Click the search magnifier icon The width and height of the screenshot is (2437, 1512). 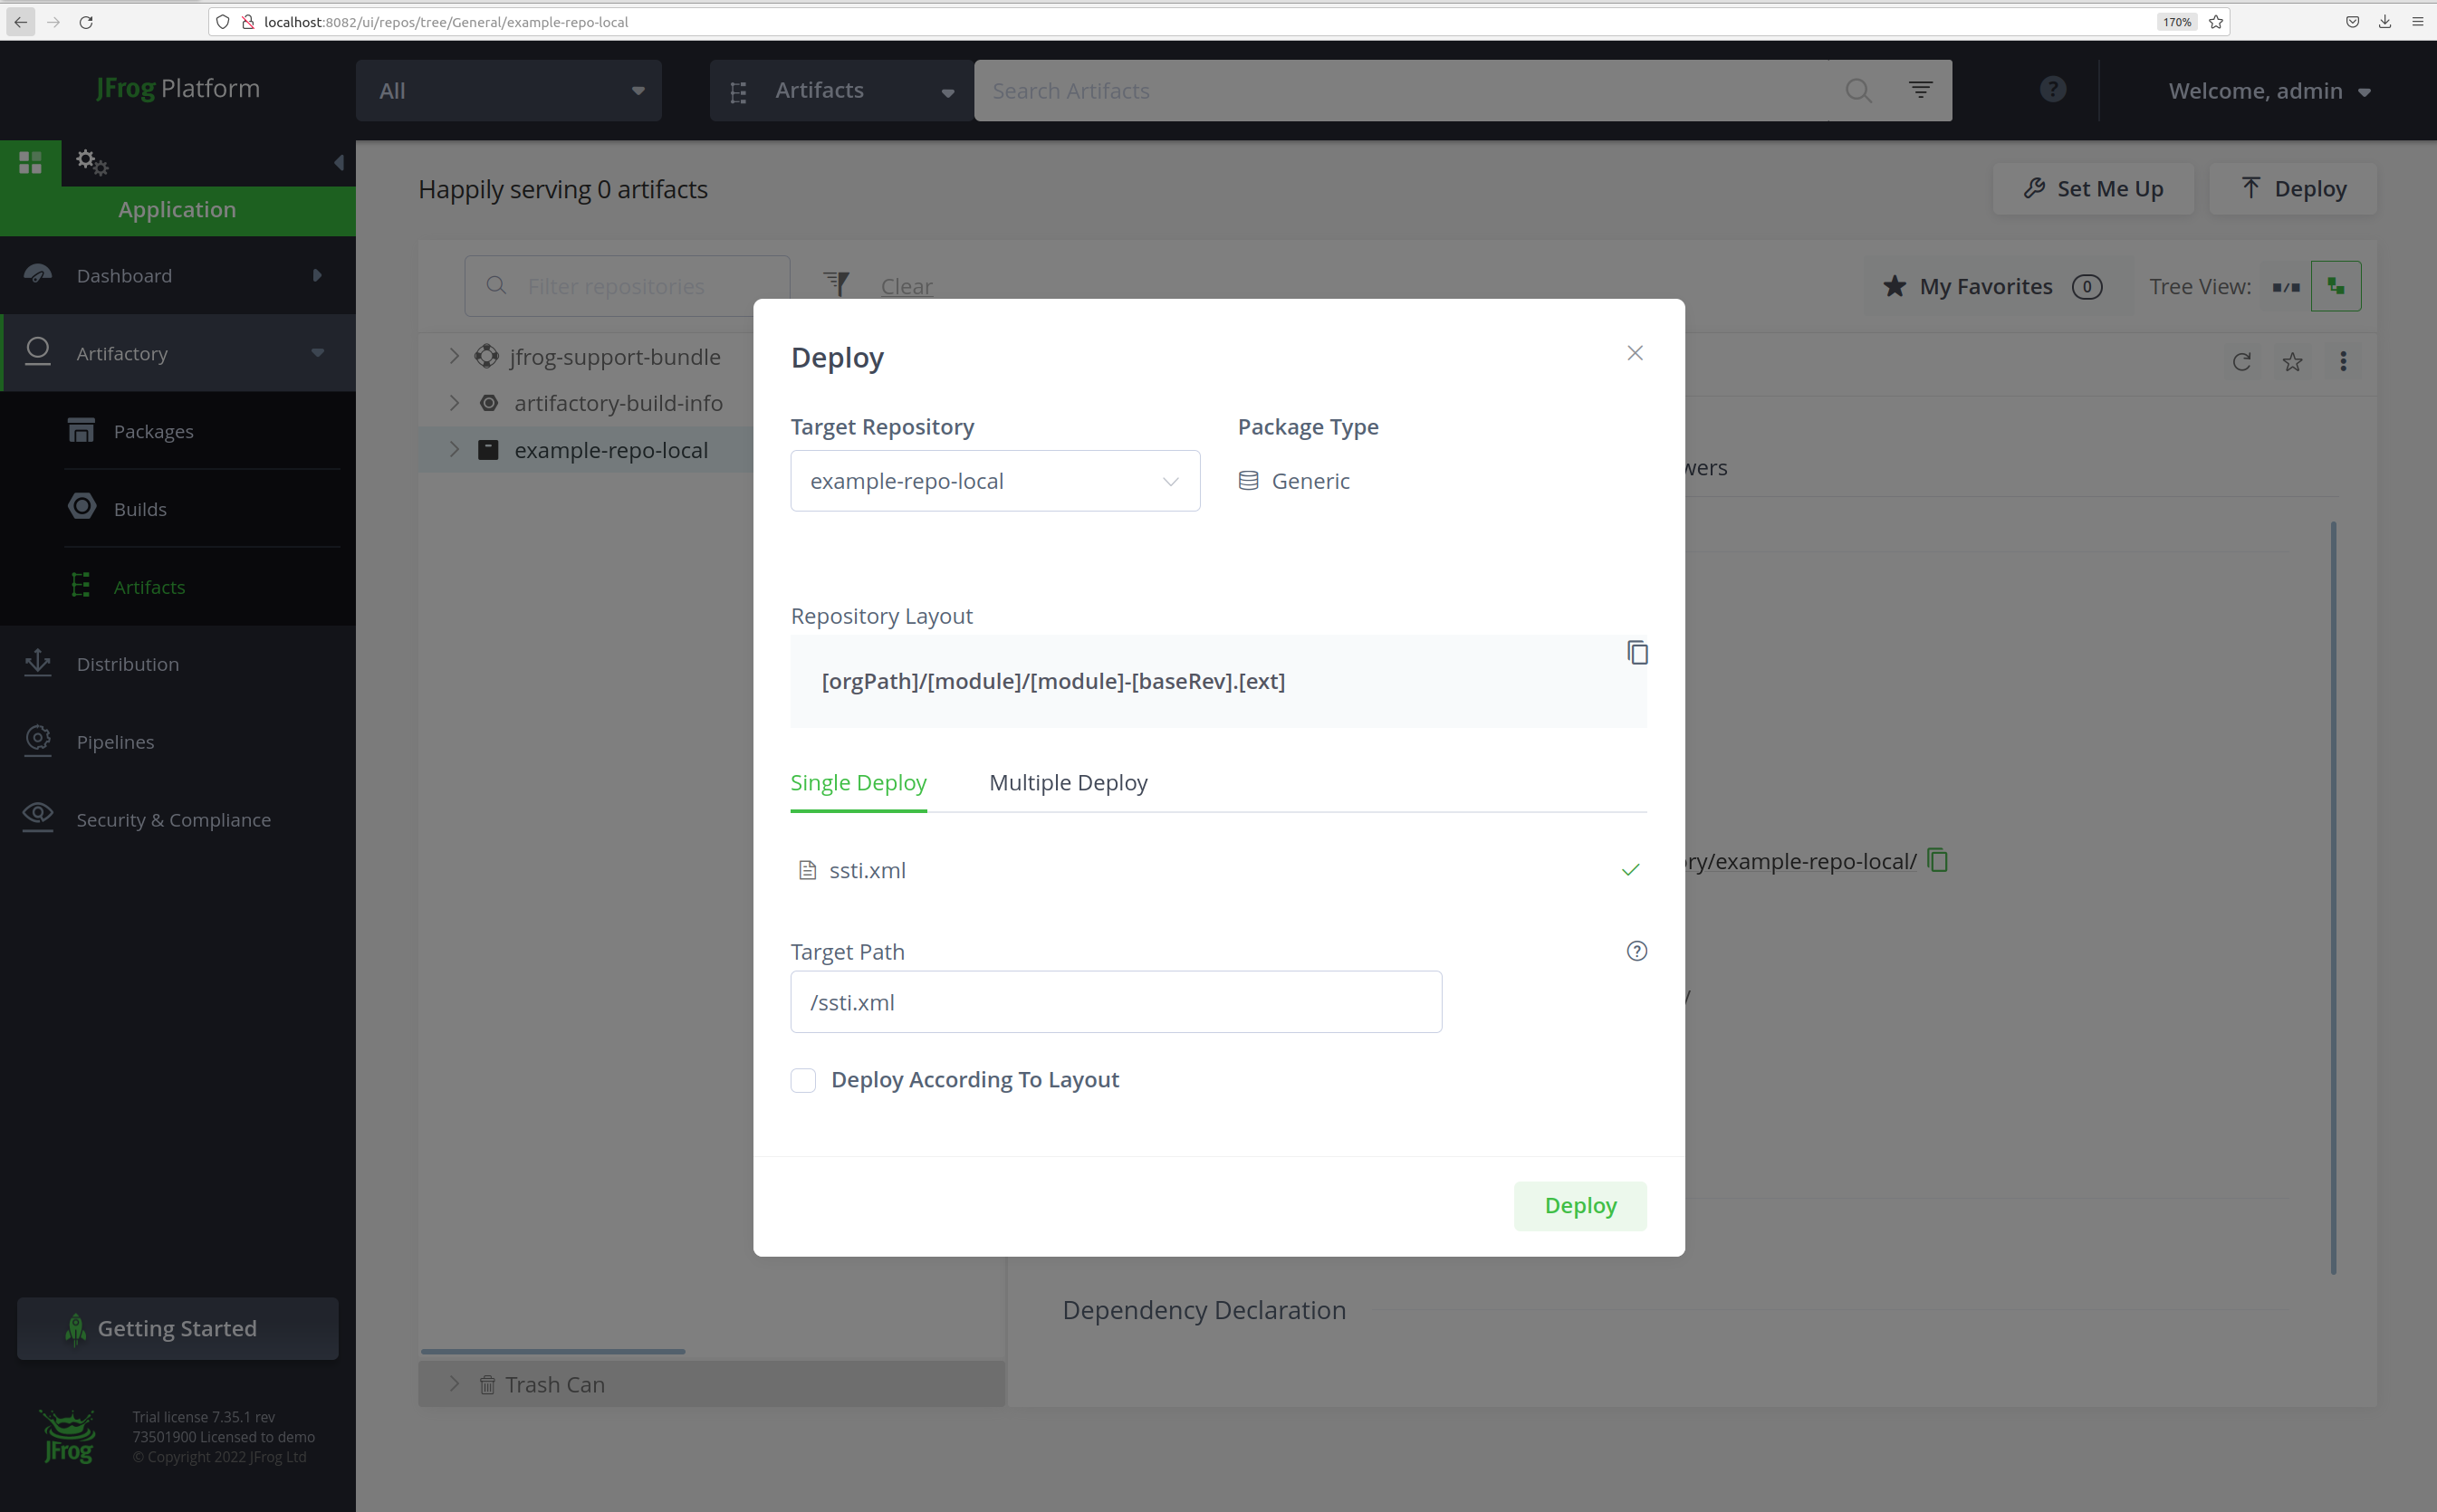(1858, 91)
